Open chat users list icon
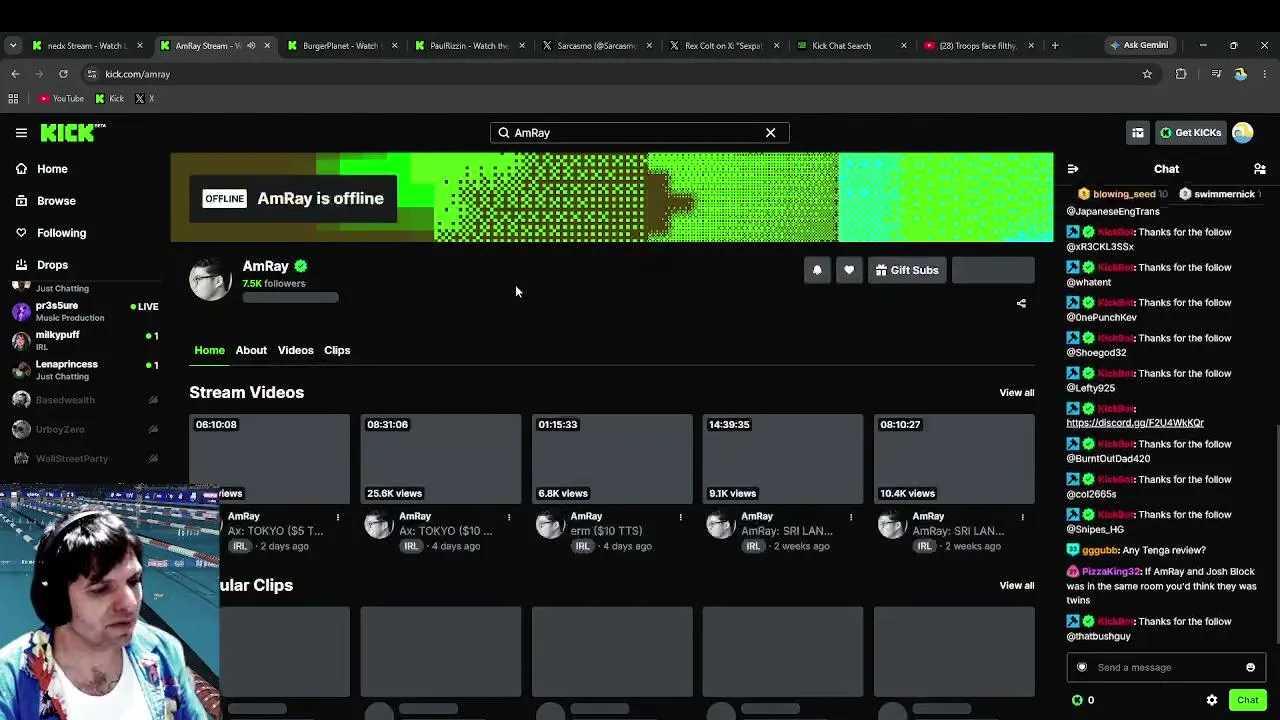The height and width of the screenshot is (720, 1280). click(x=1260, y=169)
